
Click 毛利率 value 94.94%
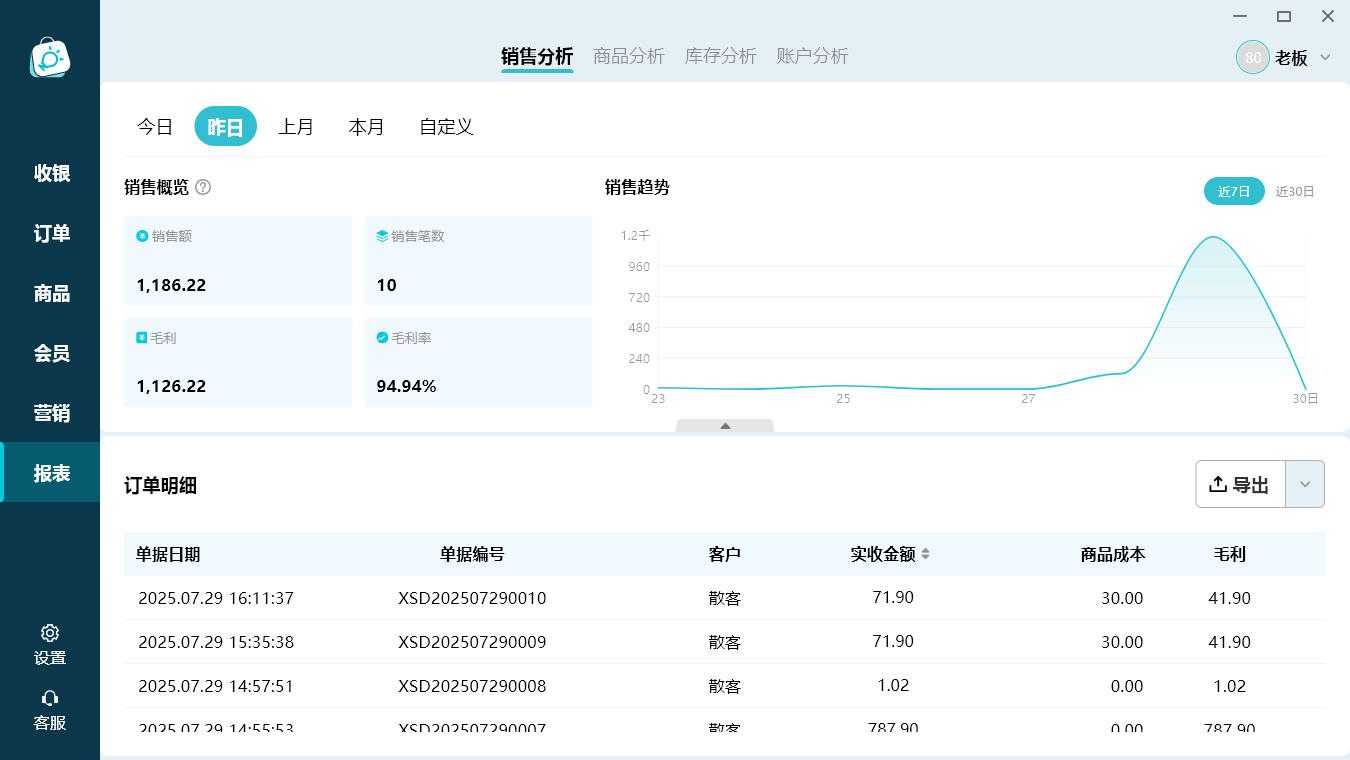click(x=406, y=386)
